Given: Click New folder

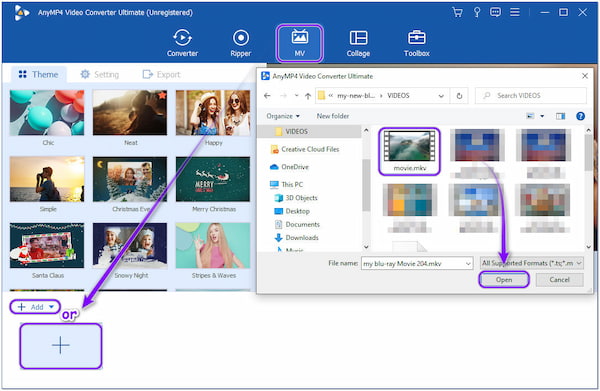Looking at the screenshot, I should [333, 116].
